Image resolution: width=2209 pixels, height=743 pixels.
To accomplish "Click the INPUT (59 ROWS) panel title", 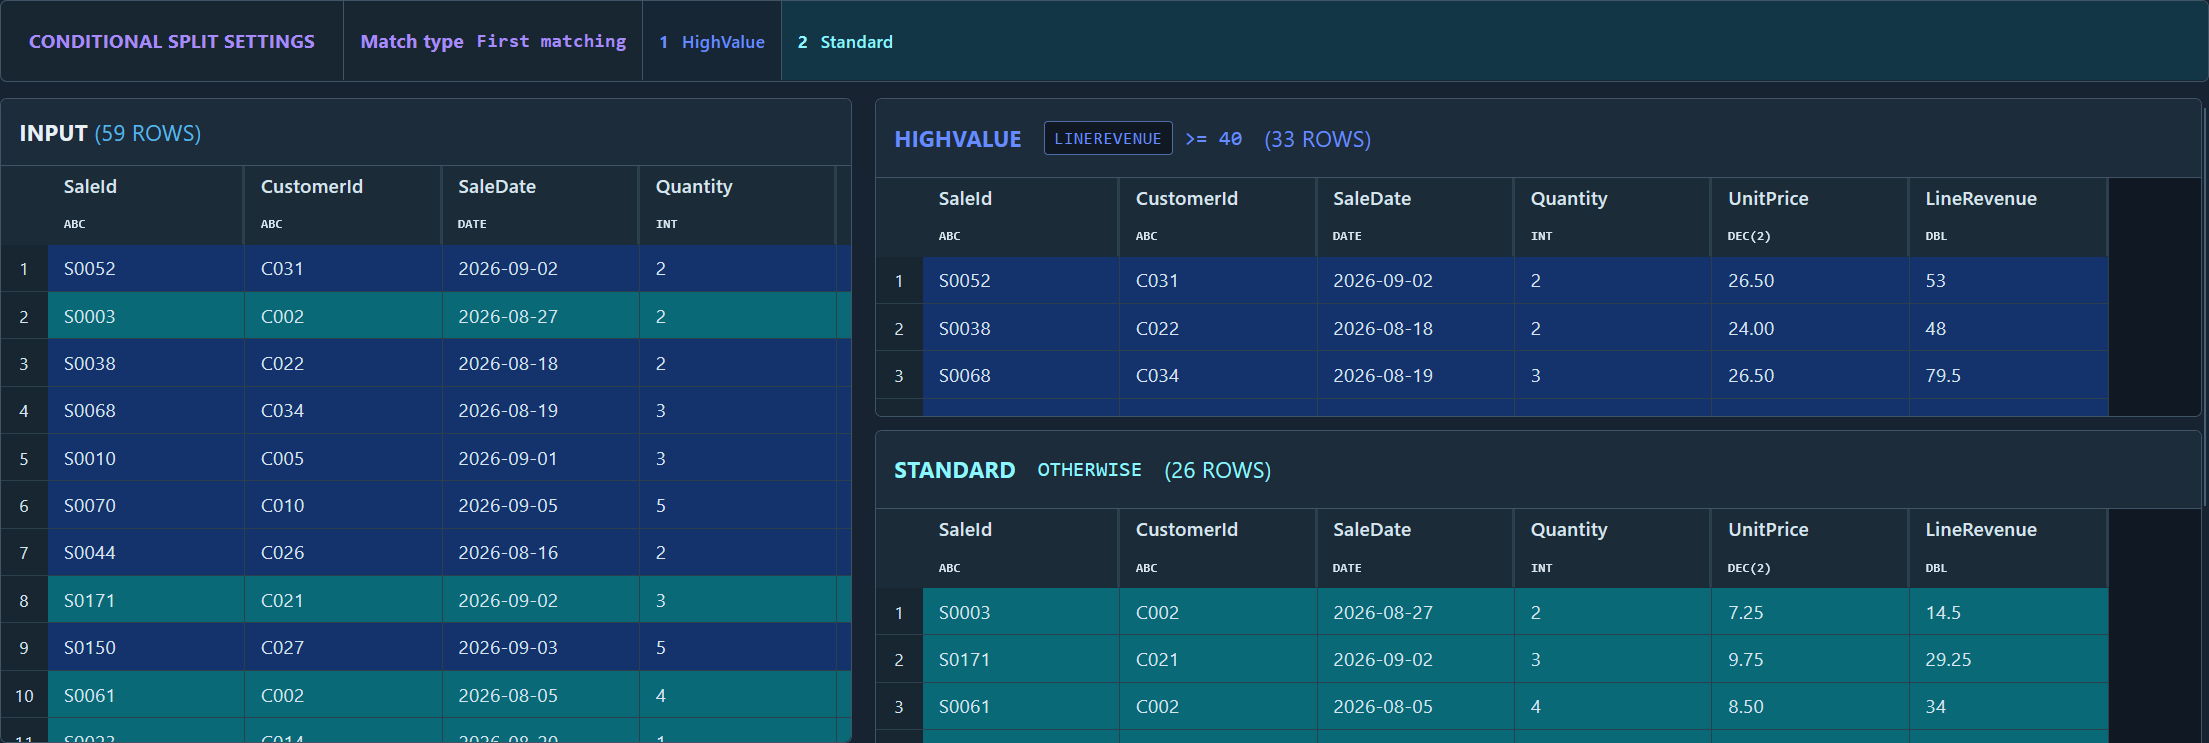I will pos(110,133).
